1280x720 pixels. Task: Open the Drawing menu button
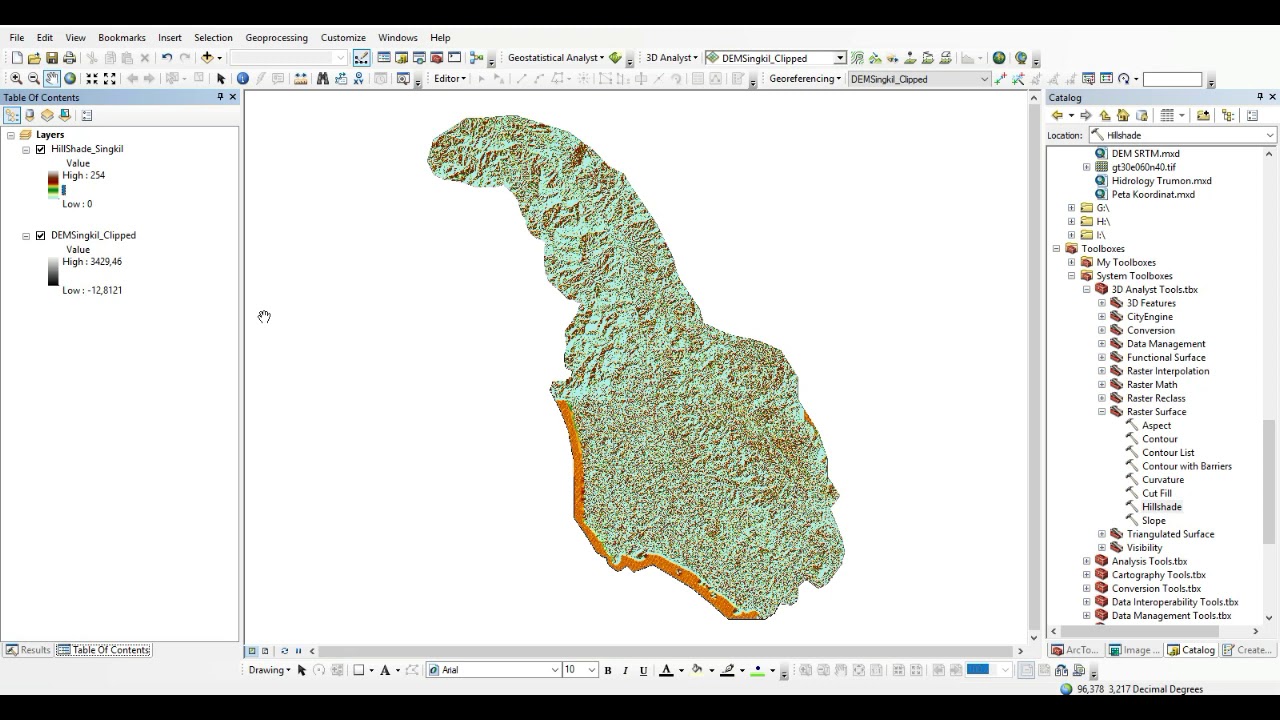[270, 670]
